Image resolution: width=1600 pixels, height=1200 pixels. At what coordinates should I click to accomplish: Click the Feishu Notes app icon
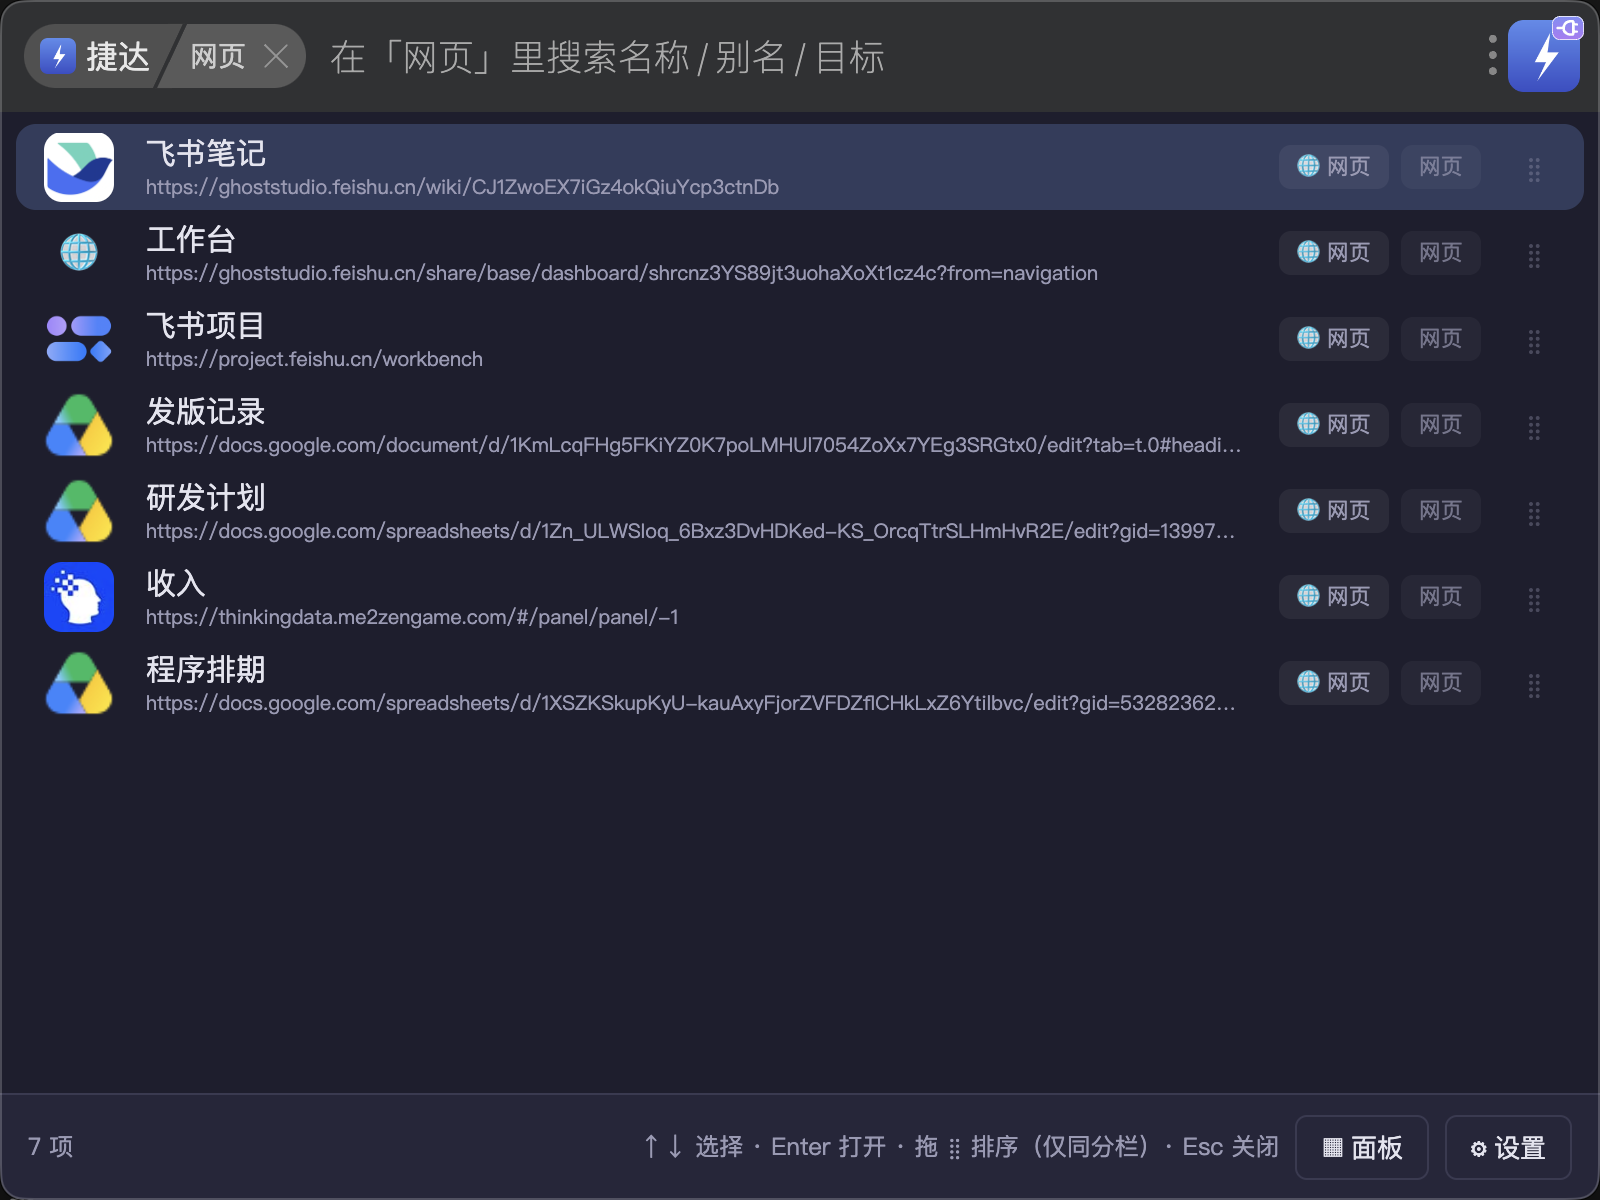coord(79,167)
